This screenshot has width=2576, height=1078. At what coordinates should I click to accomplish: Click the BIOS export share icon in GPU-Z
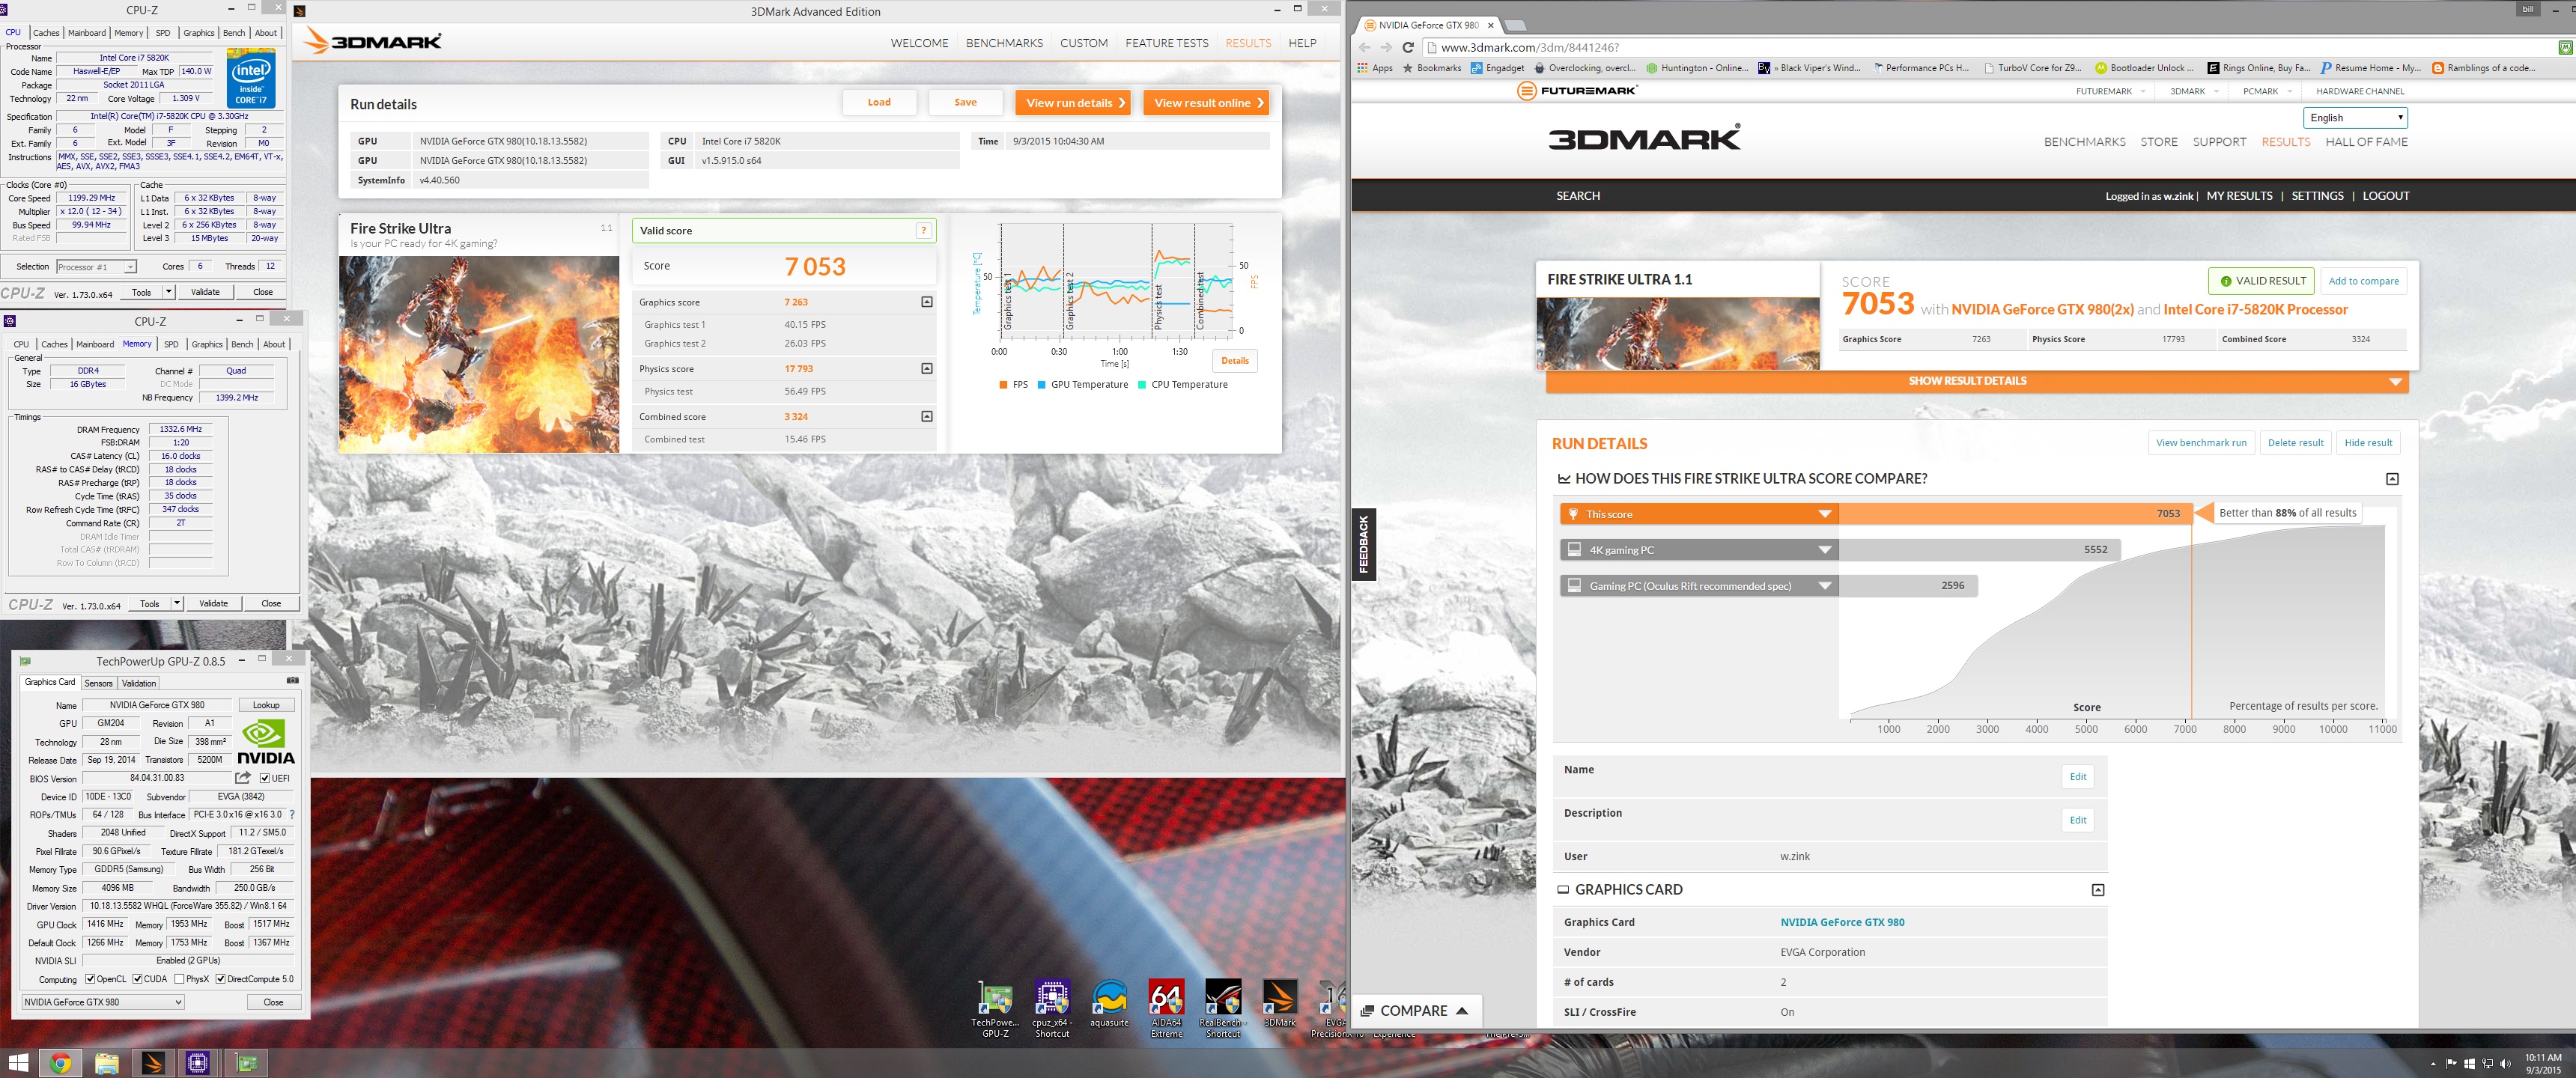(243, 777)
